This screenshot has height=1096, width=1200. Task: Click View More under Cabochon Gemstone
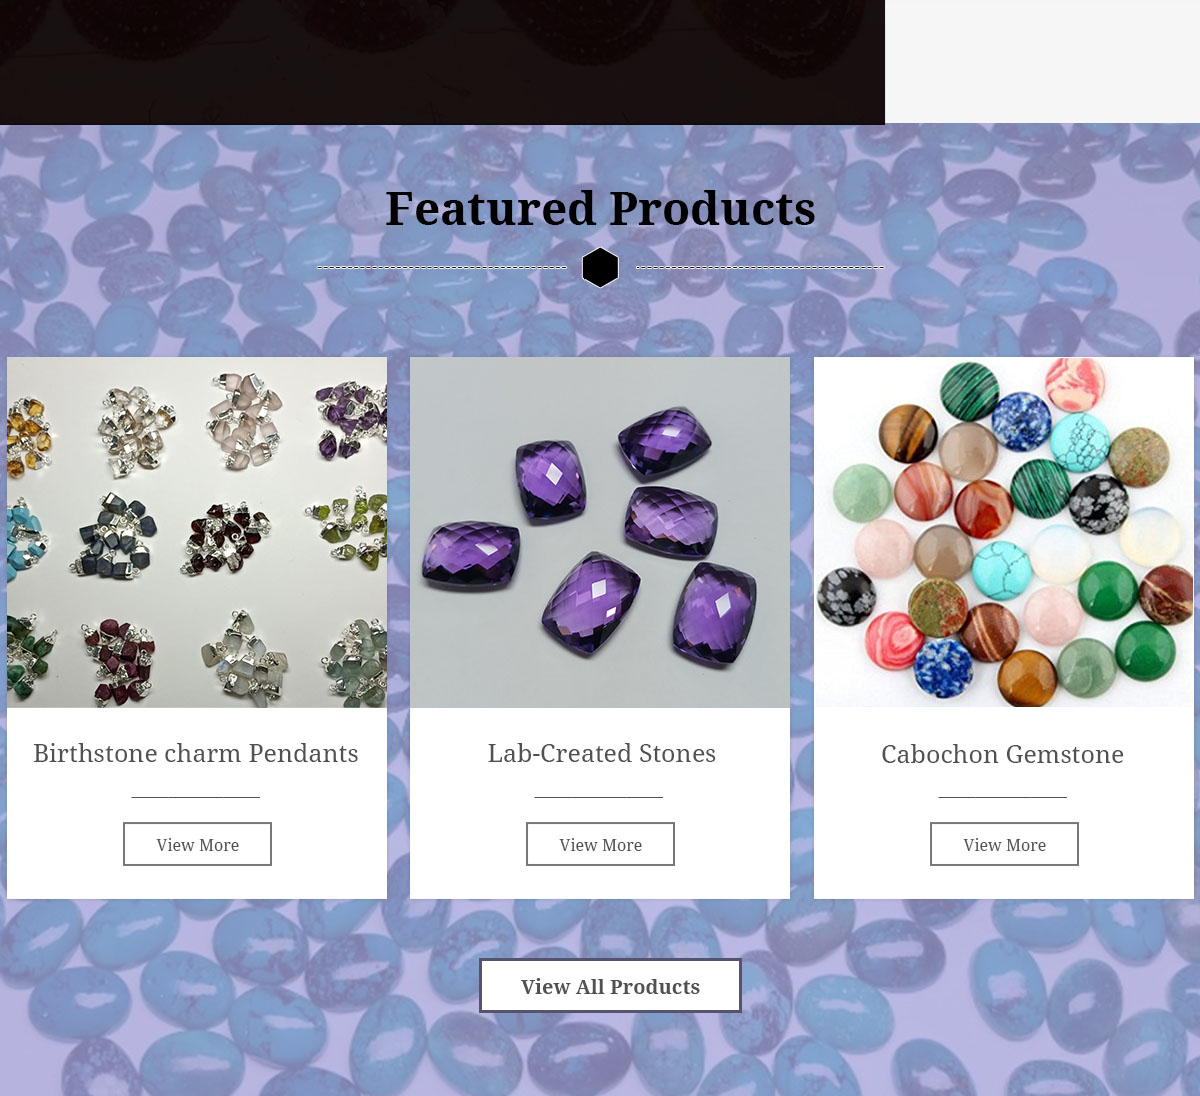click(1004, 844)
